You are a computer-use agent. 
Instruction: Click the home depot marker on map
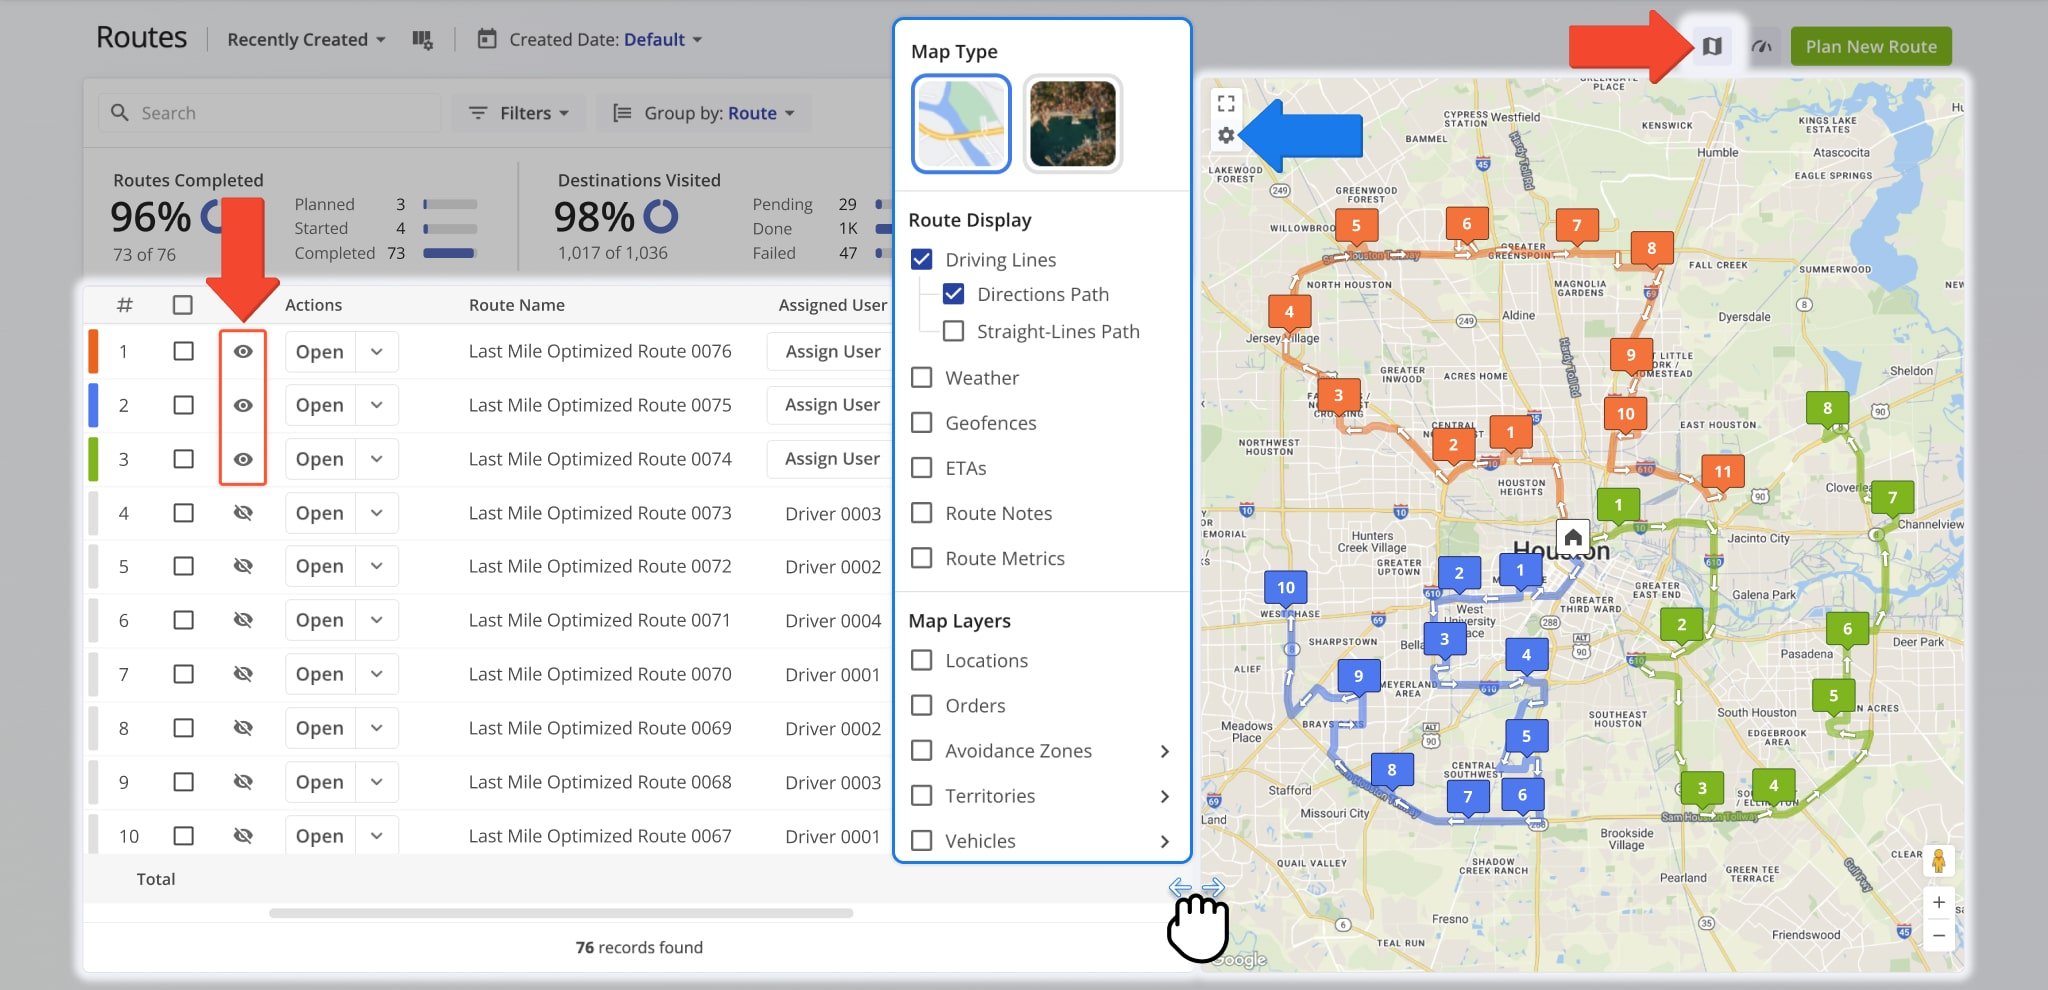click(1572, 538)
